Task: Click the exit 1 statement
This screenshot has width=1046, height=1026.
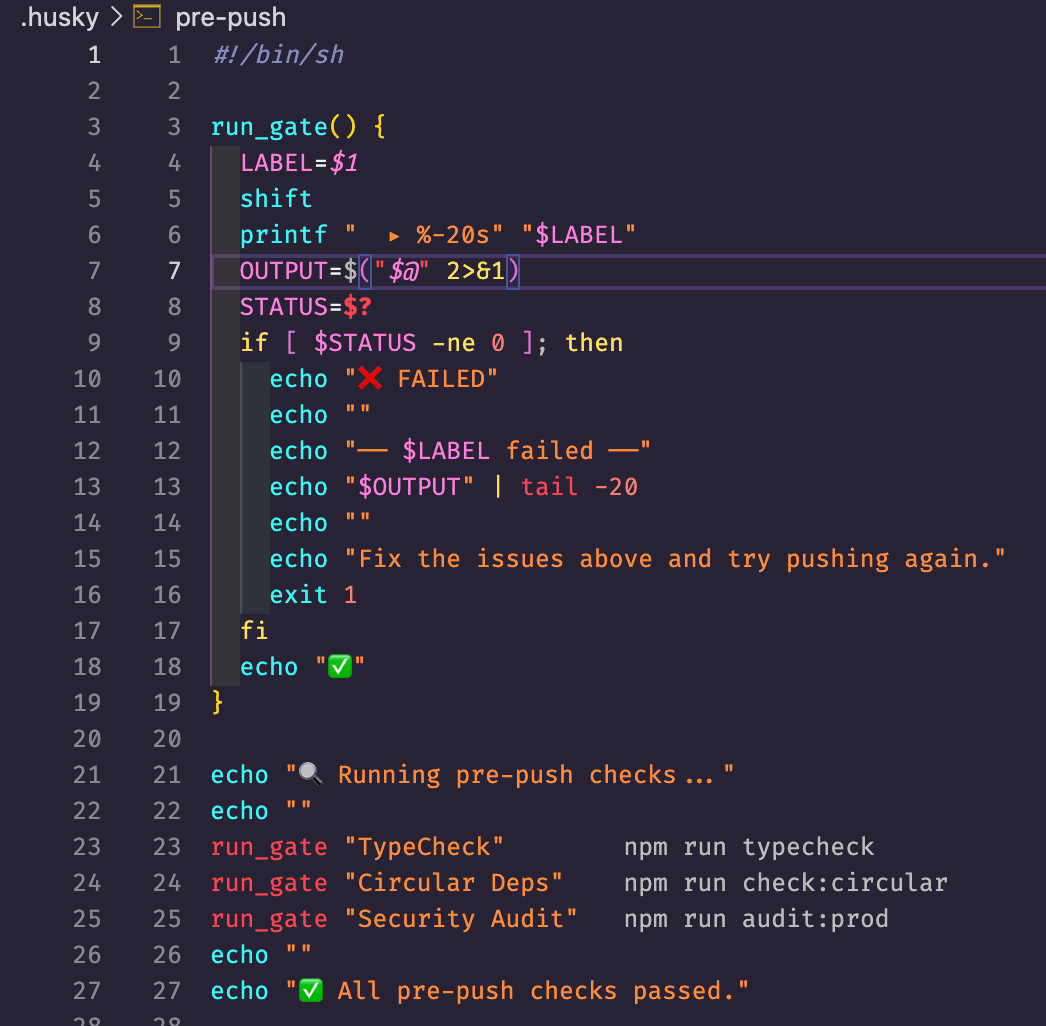Action: pos(314,595)
